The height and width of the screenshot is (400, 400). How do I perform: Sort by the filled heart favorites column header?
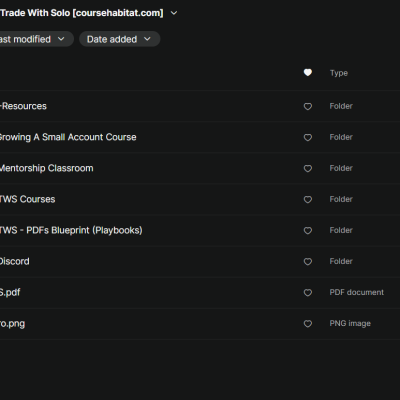coord(308,72)
